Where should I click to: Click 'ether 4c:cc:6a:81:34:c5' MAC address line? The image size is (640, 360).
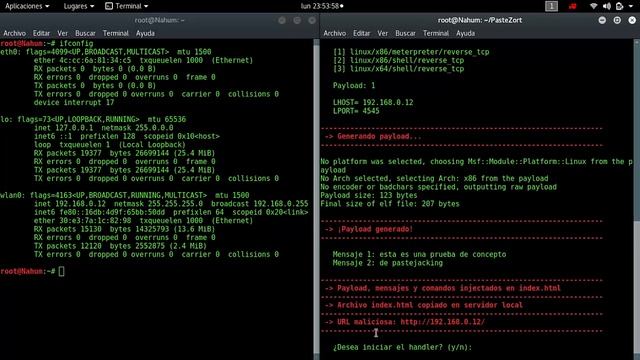(x=144, y=60)
